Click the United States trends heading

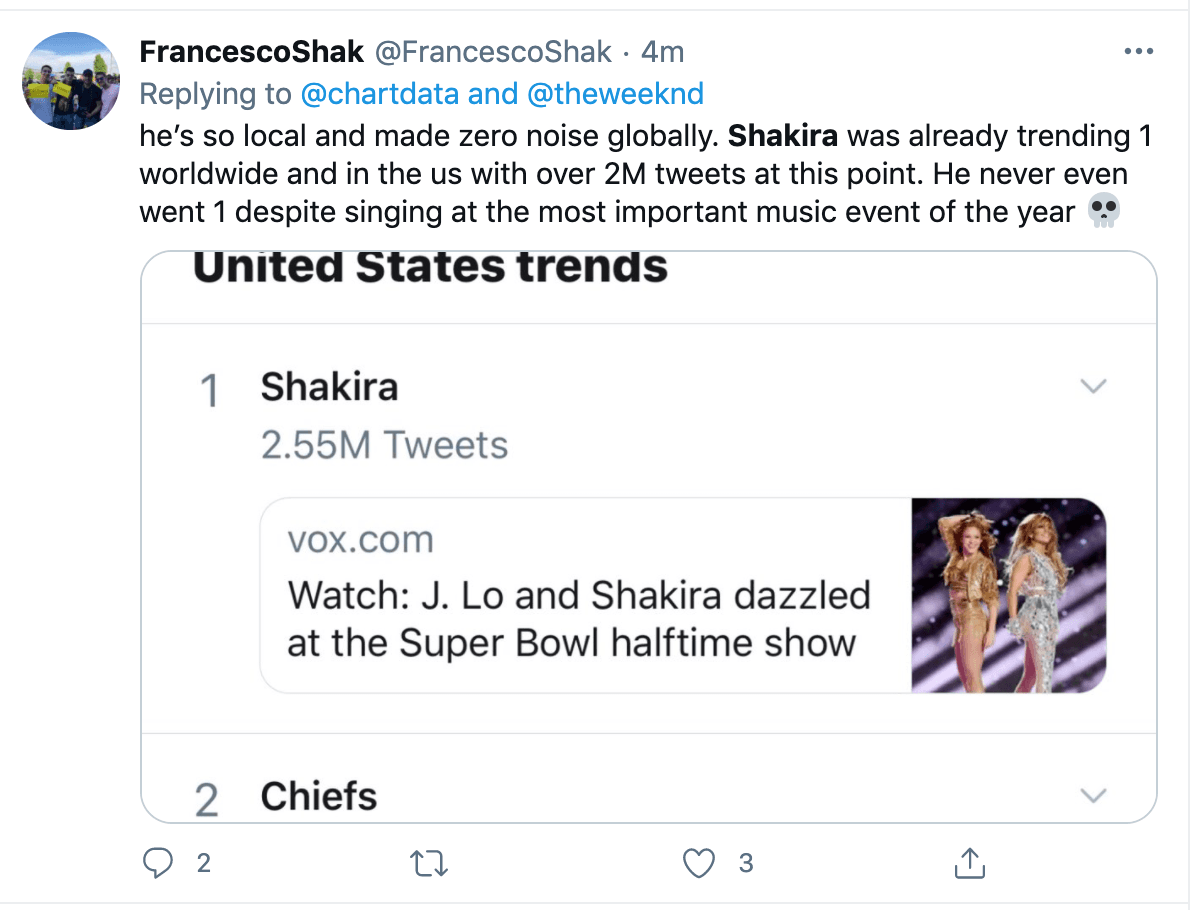click(432, 265)
